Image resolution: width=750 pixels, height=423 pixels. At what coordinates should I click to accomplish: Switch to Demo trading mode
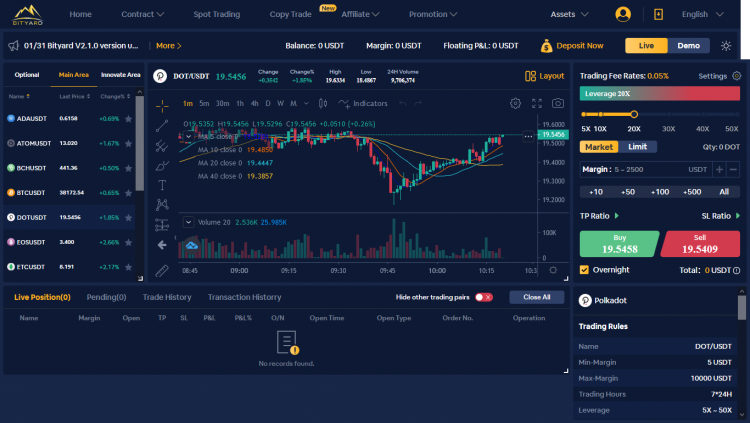point(688,45)
